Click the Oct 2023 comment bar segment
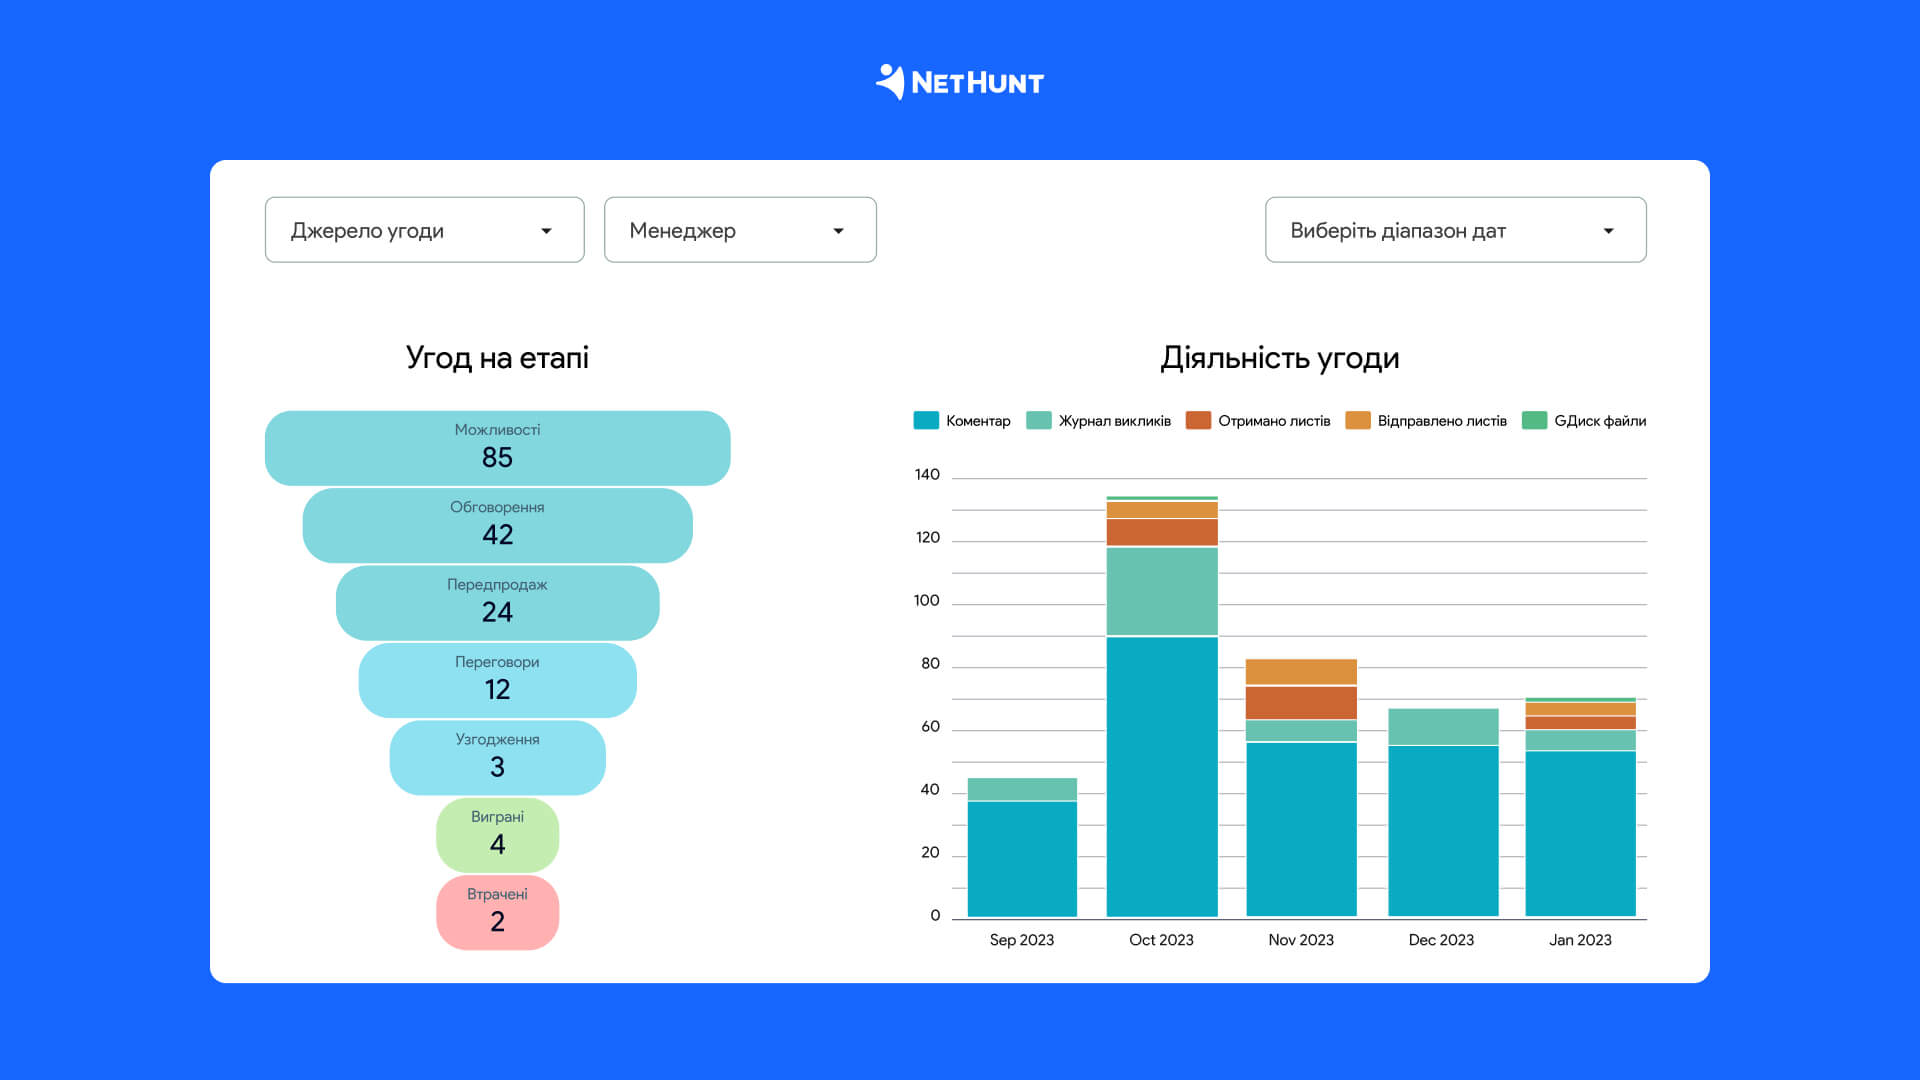This screenshot has height=1080, width=1920. 1162,777
